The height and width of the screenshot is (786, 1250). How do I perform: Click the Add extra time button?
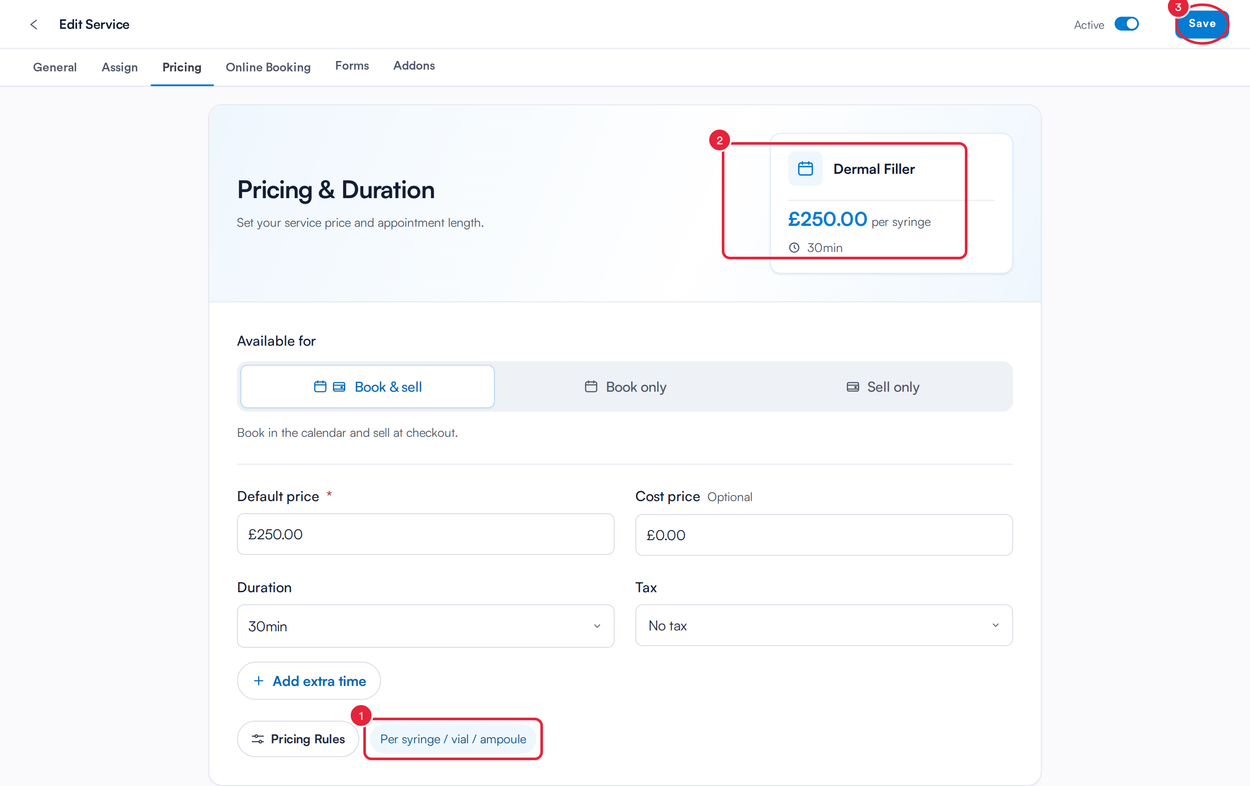(309, 681)
